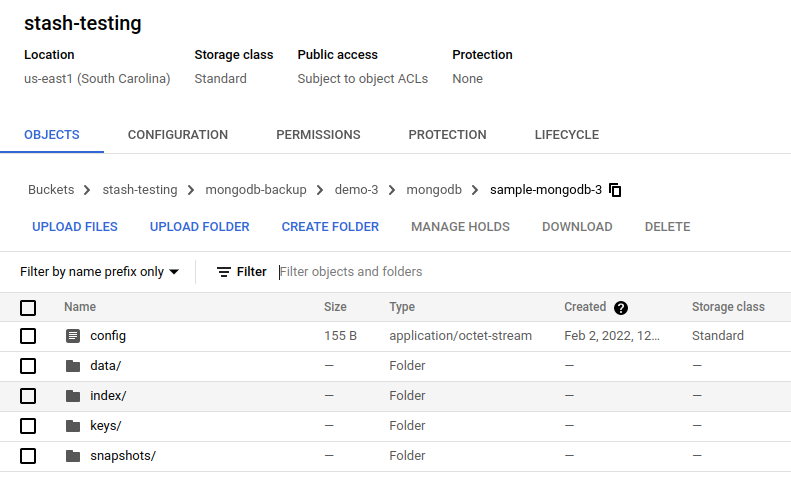Click the keys/ folder icon

tap(72, 426)
